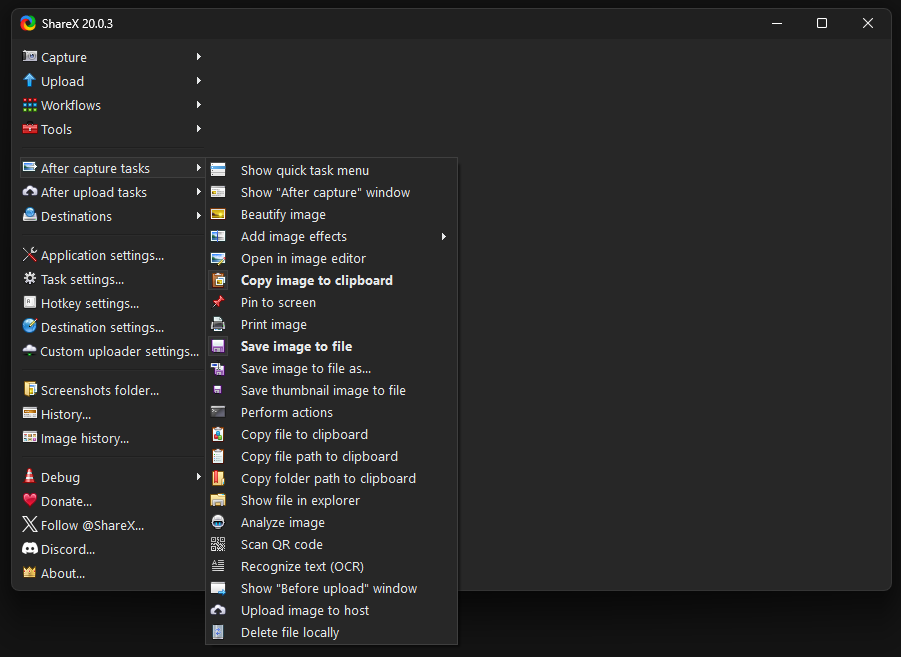Expand the Add image effects submenu arrow
Viewport: 901px width, 657px height.
(443, 236)
